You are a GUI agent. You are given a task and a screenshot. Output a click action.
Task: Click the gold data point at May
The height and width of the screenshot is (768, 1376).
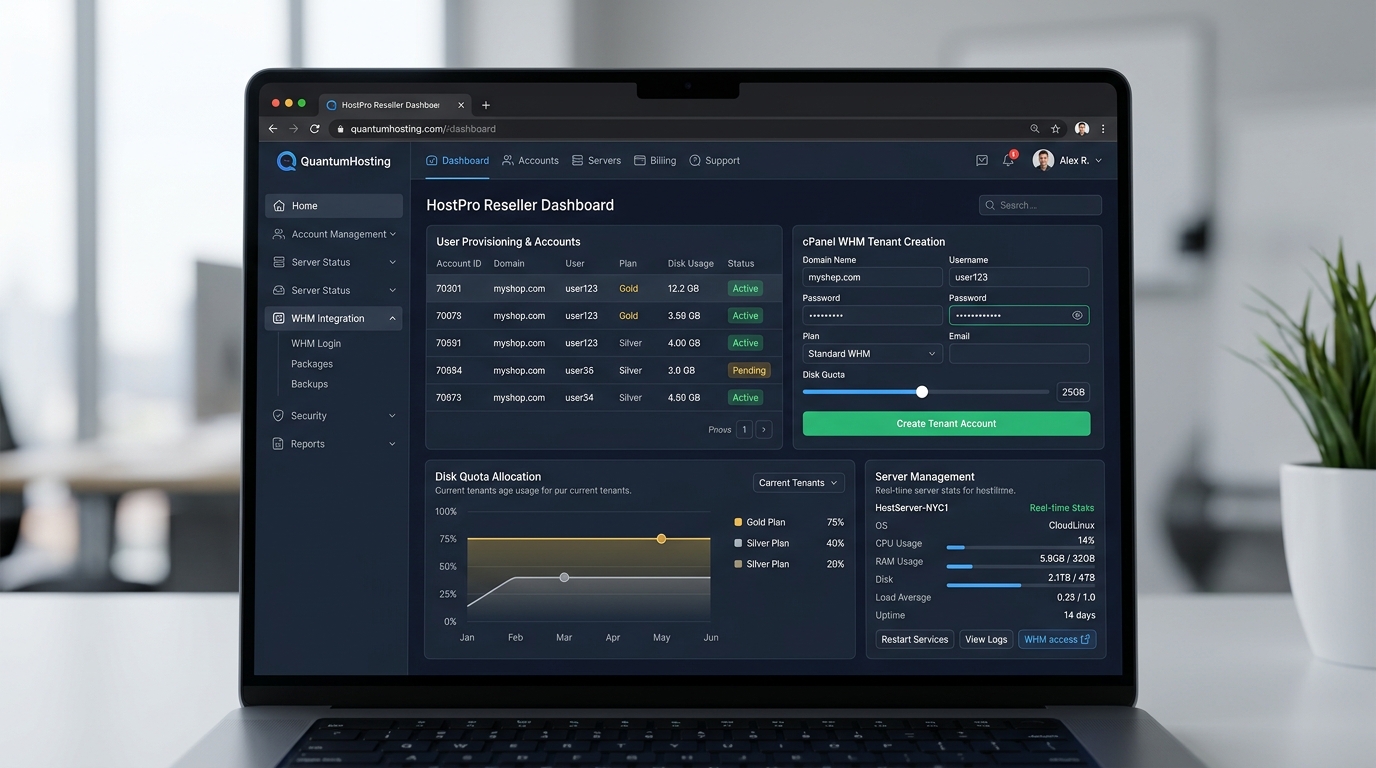661,539
